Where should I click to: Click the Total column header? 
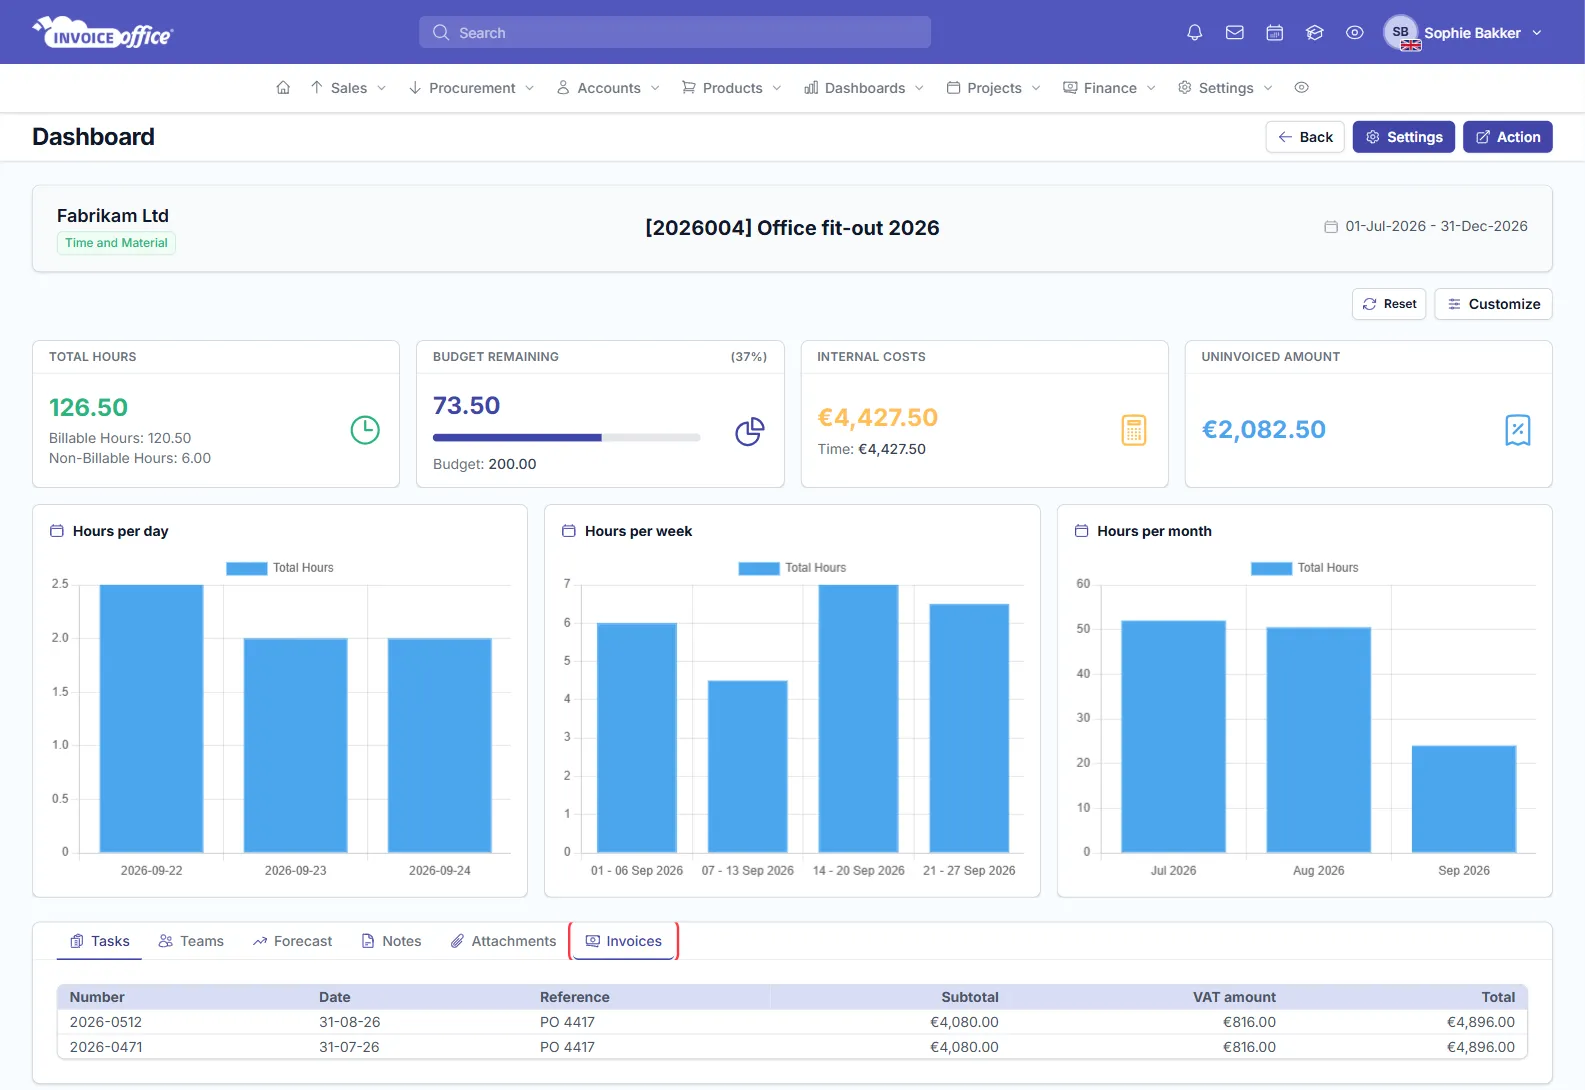pos(1498,997)
